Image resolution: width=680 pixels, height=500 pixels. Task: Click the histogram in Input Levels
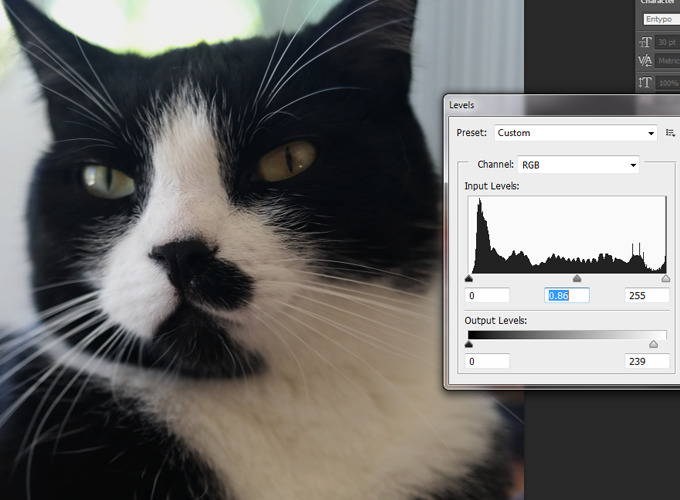(x=567, y=235)
